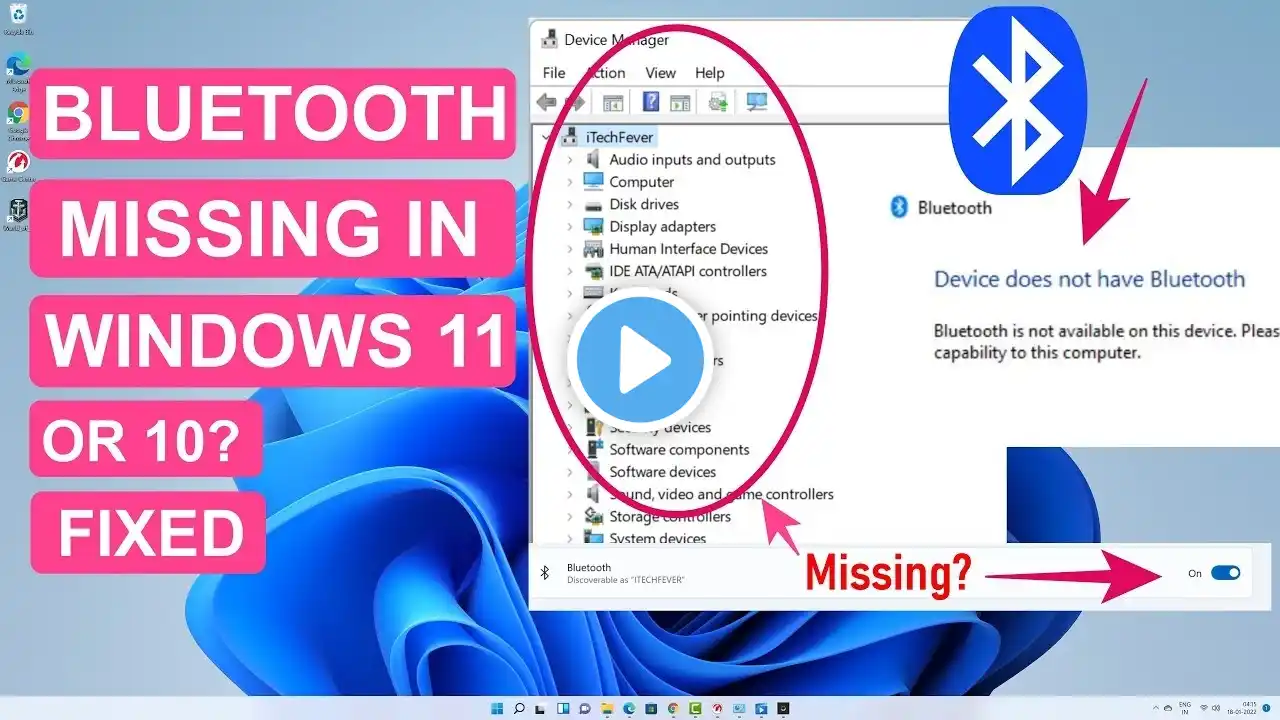This screenshot has width=1280, height=720.
Task: Click the 'Device does not have Bluetooth' heading
Action: (1089, 279)
